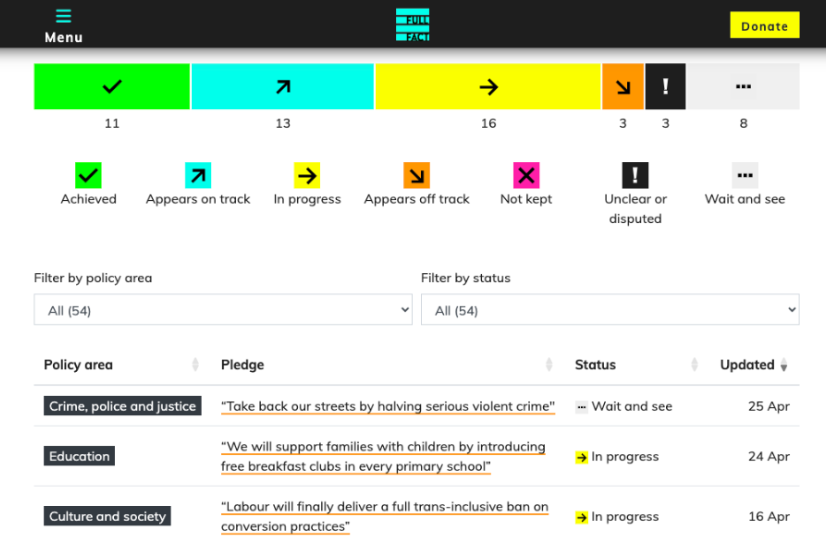Click the grey Wait and see legend icon

tap(745, 175)
